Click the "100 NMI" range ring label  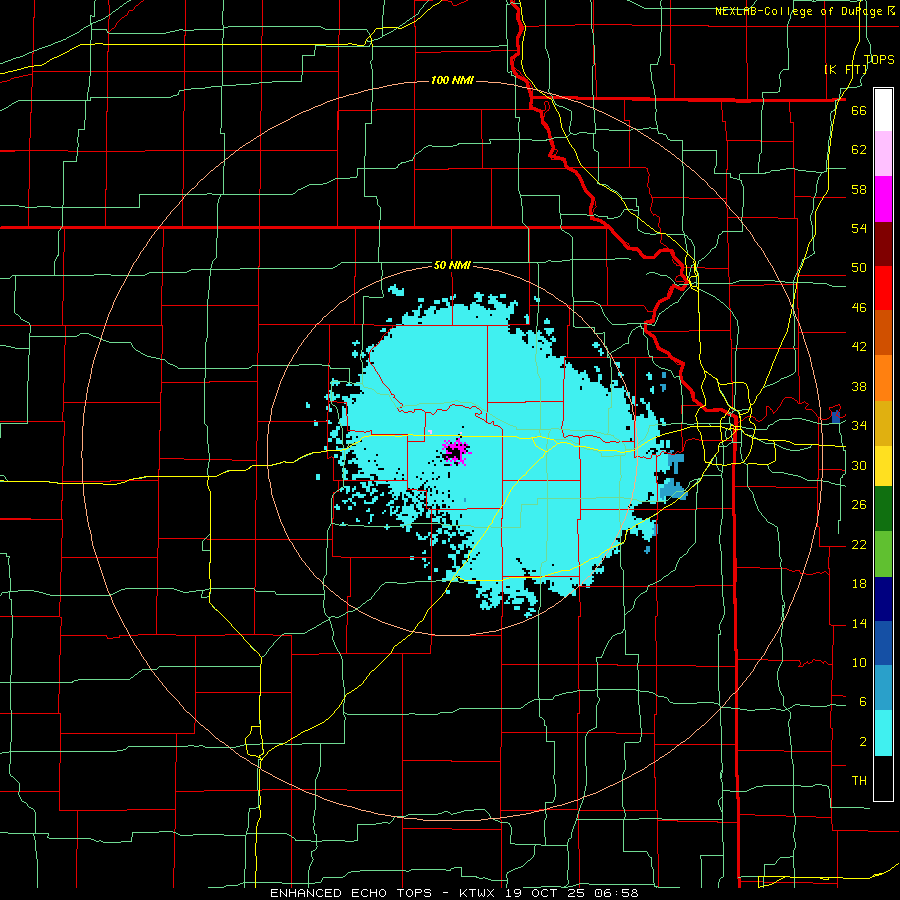(452, 80)
